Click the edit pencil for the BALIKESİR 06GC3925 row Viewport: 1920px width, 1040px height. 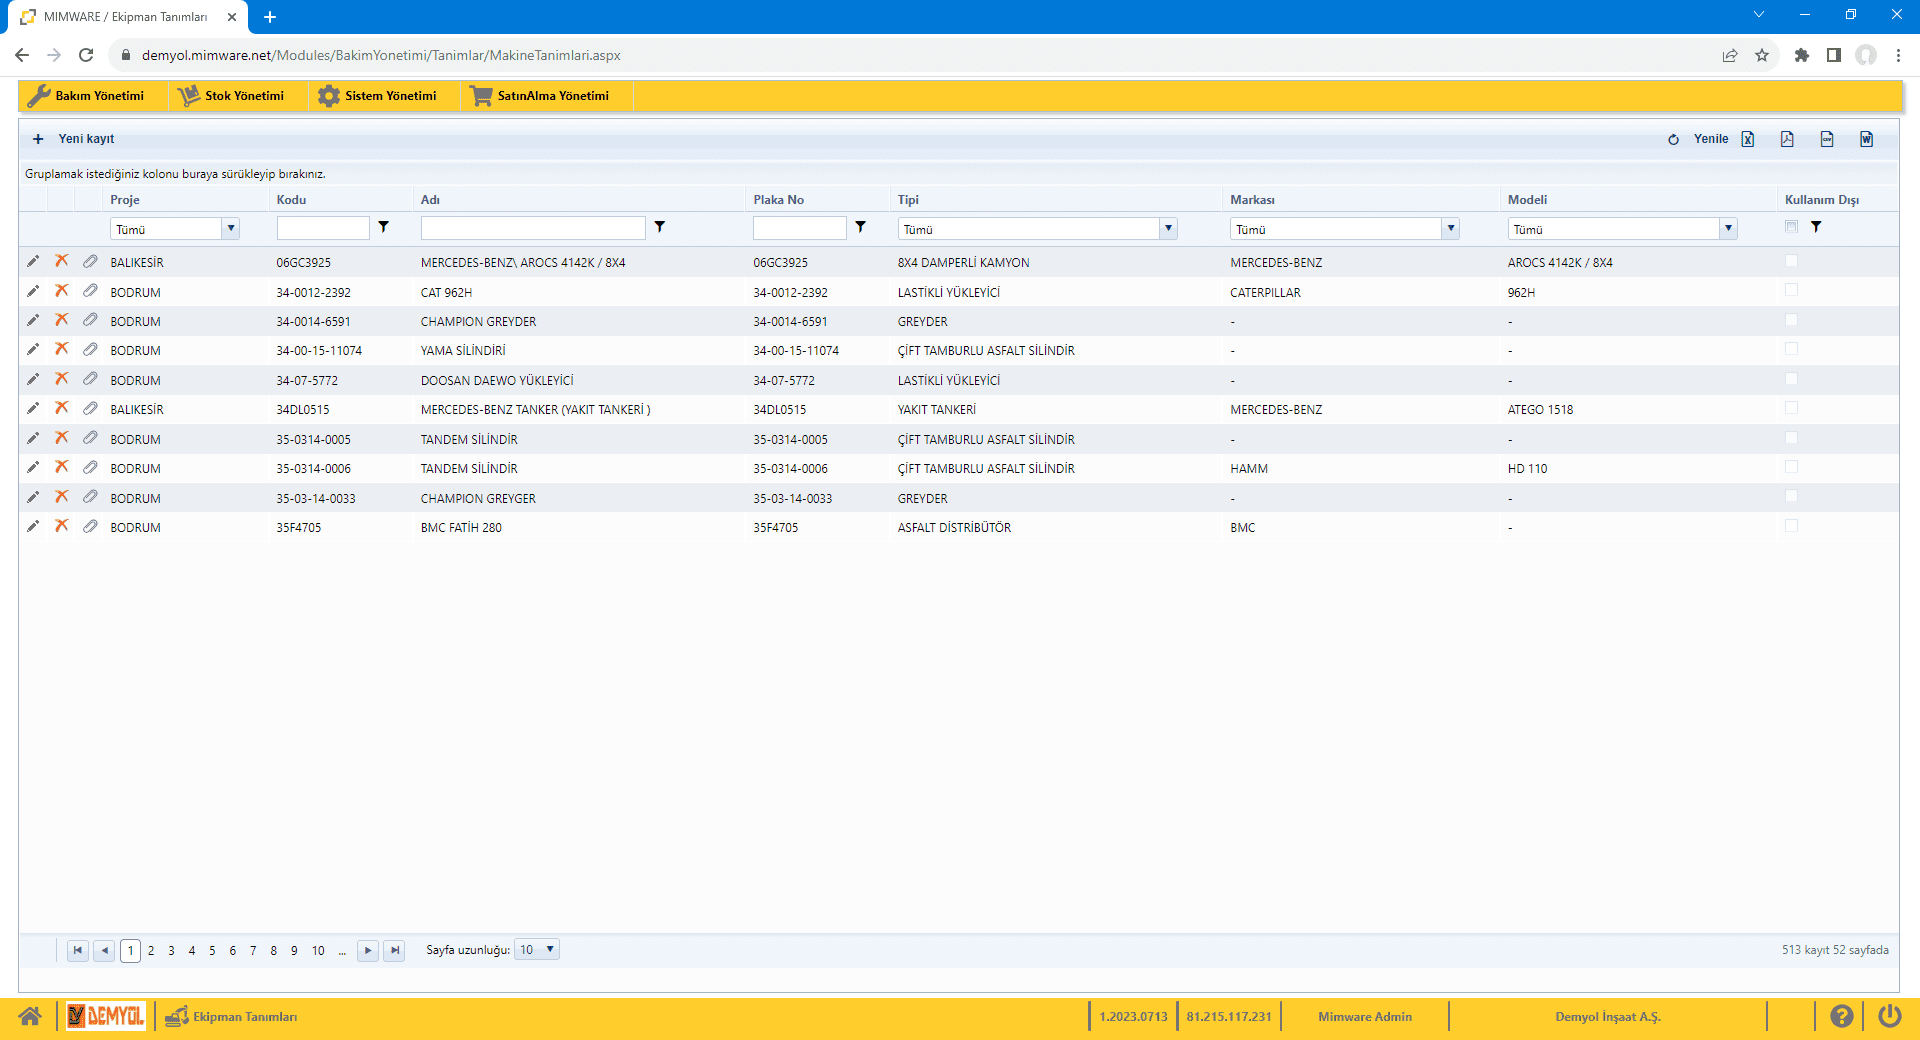point(33,262)
